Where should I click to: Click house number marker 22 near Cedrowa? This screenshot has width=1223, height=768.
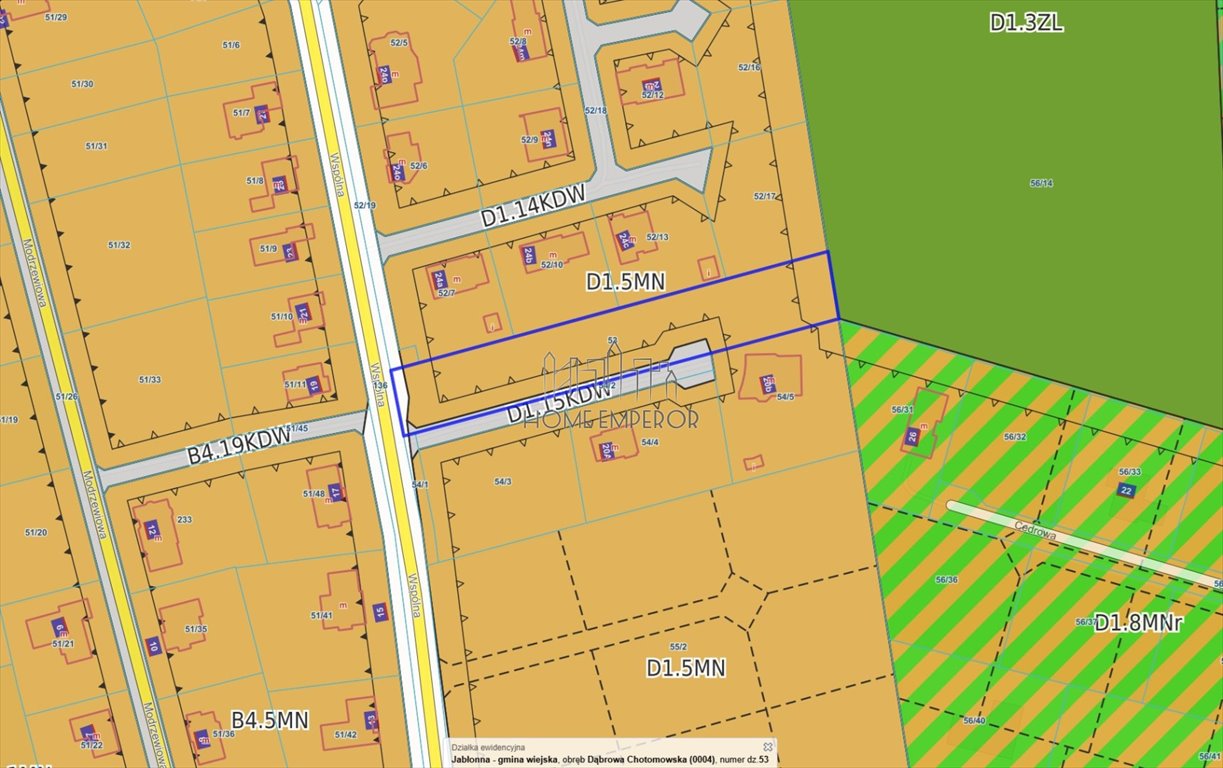click(1126, 490)
